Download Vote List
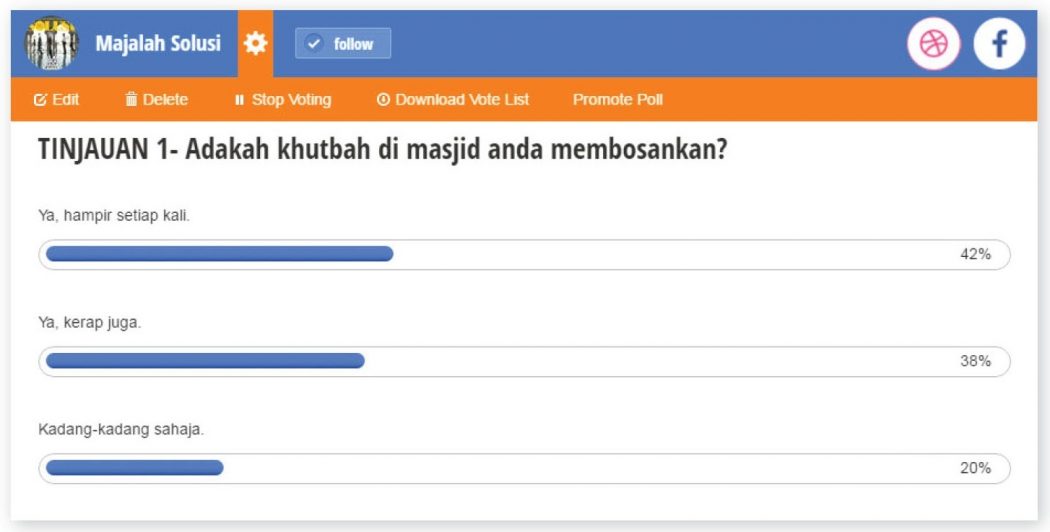The width and height of the screenshot is (1050, 532). tap(453, 100)
